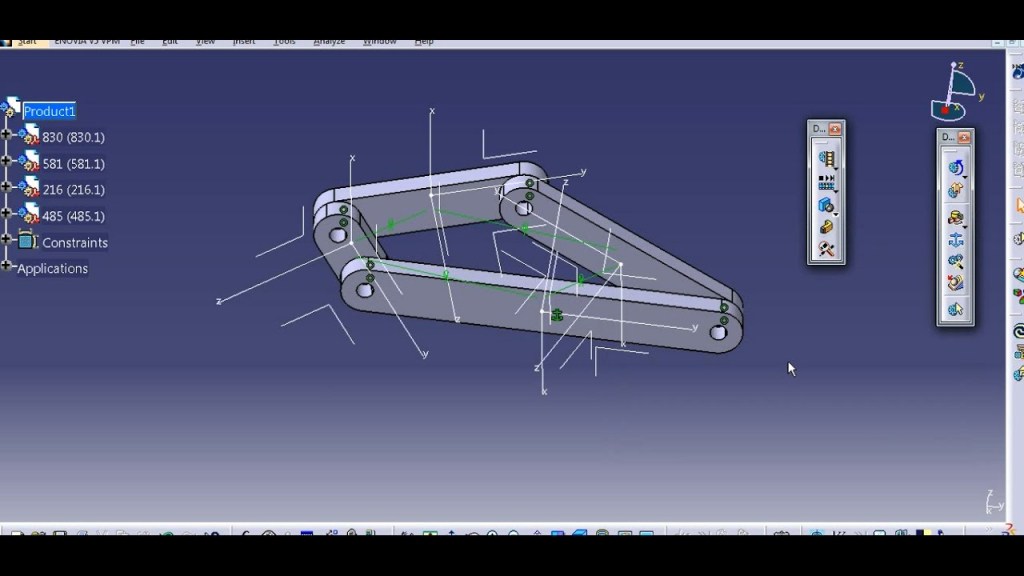Open the Insert menu
The height and width of the screenshot is (576, 1024).
tap(244, 41)
